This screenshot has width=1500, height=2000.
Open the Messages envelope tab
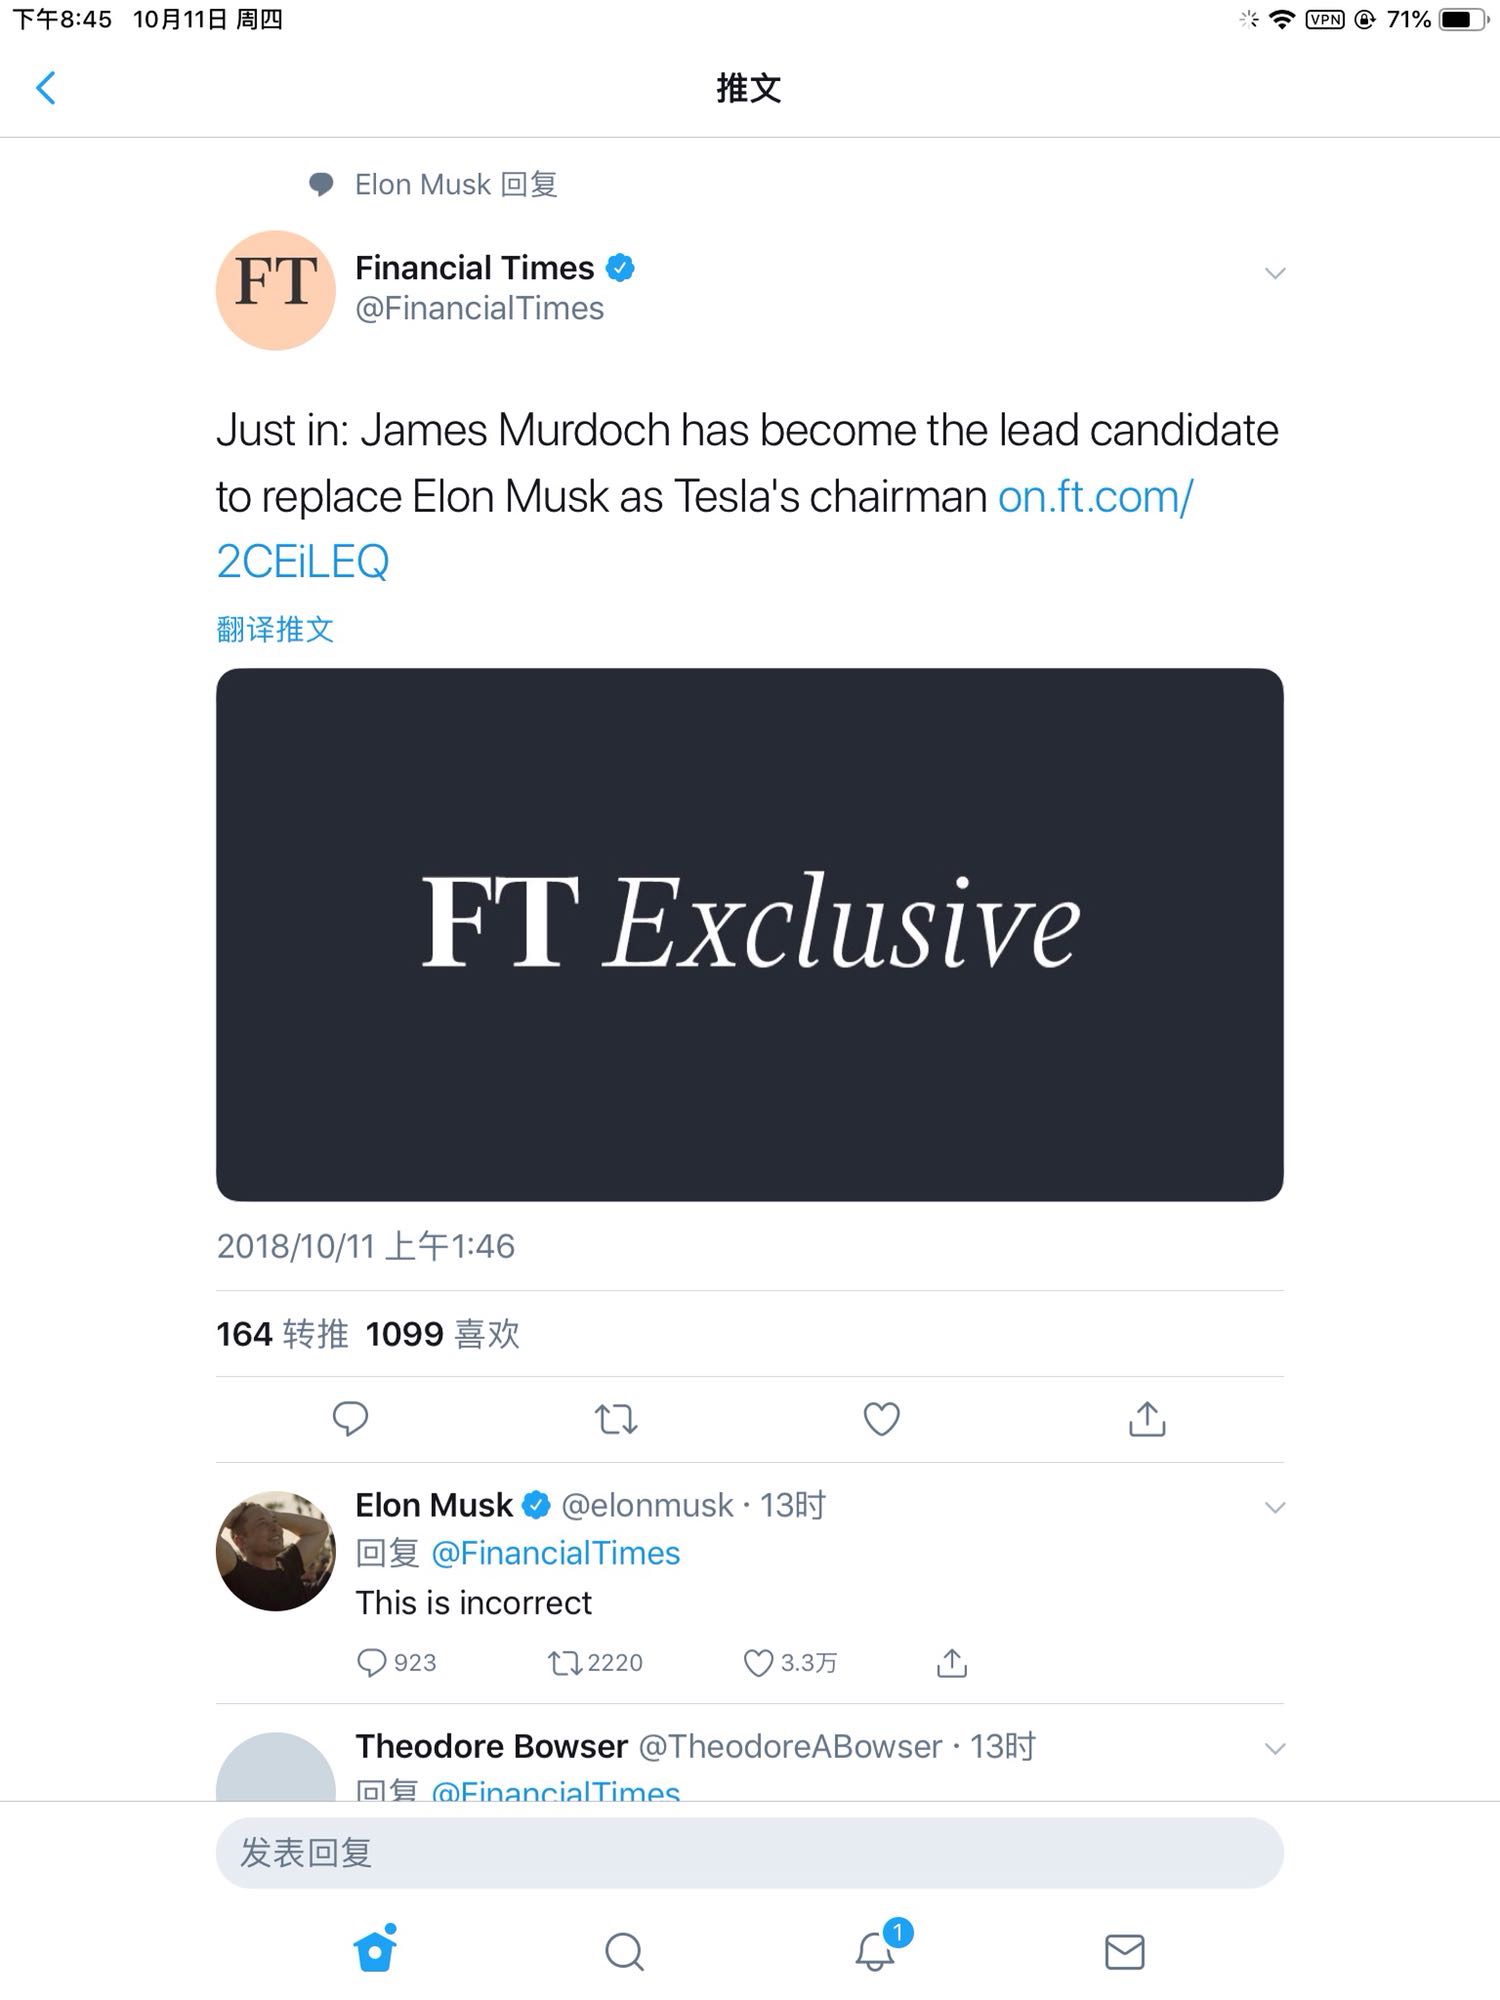tap(1125, 1950)
